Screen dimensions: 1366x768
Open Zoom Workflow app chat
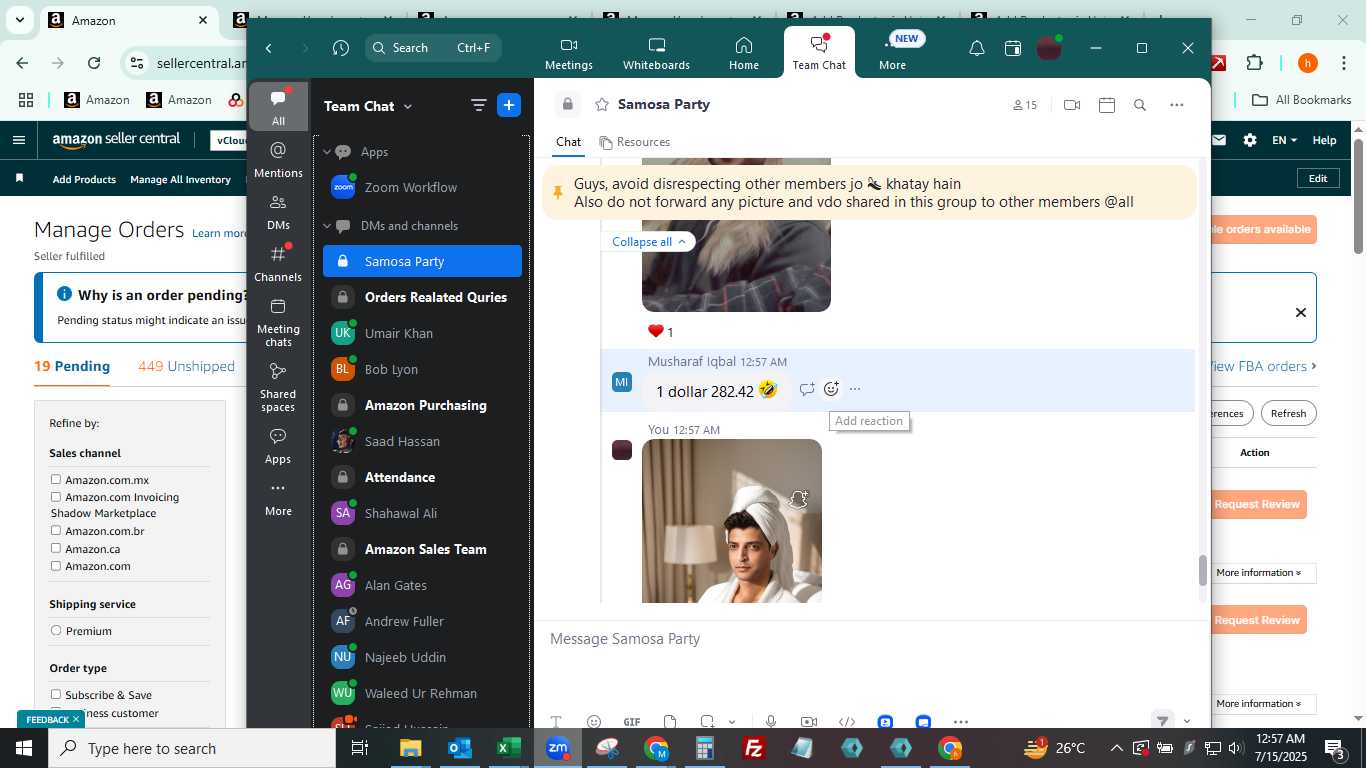click(422, 187)
